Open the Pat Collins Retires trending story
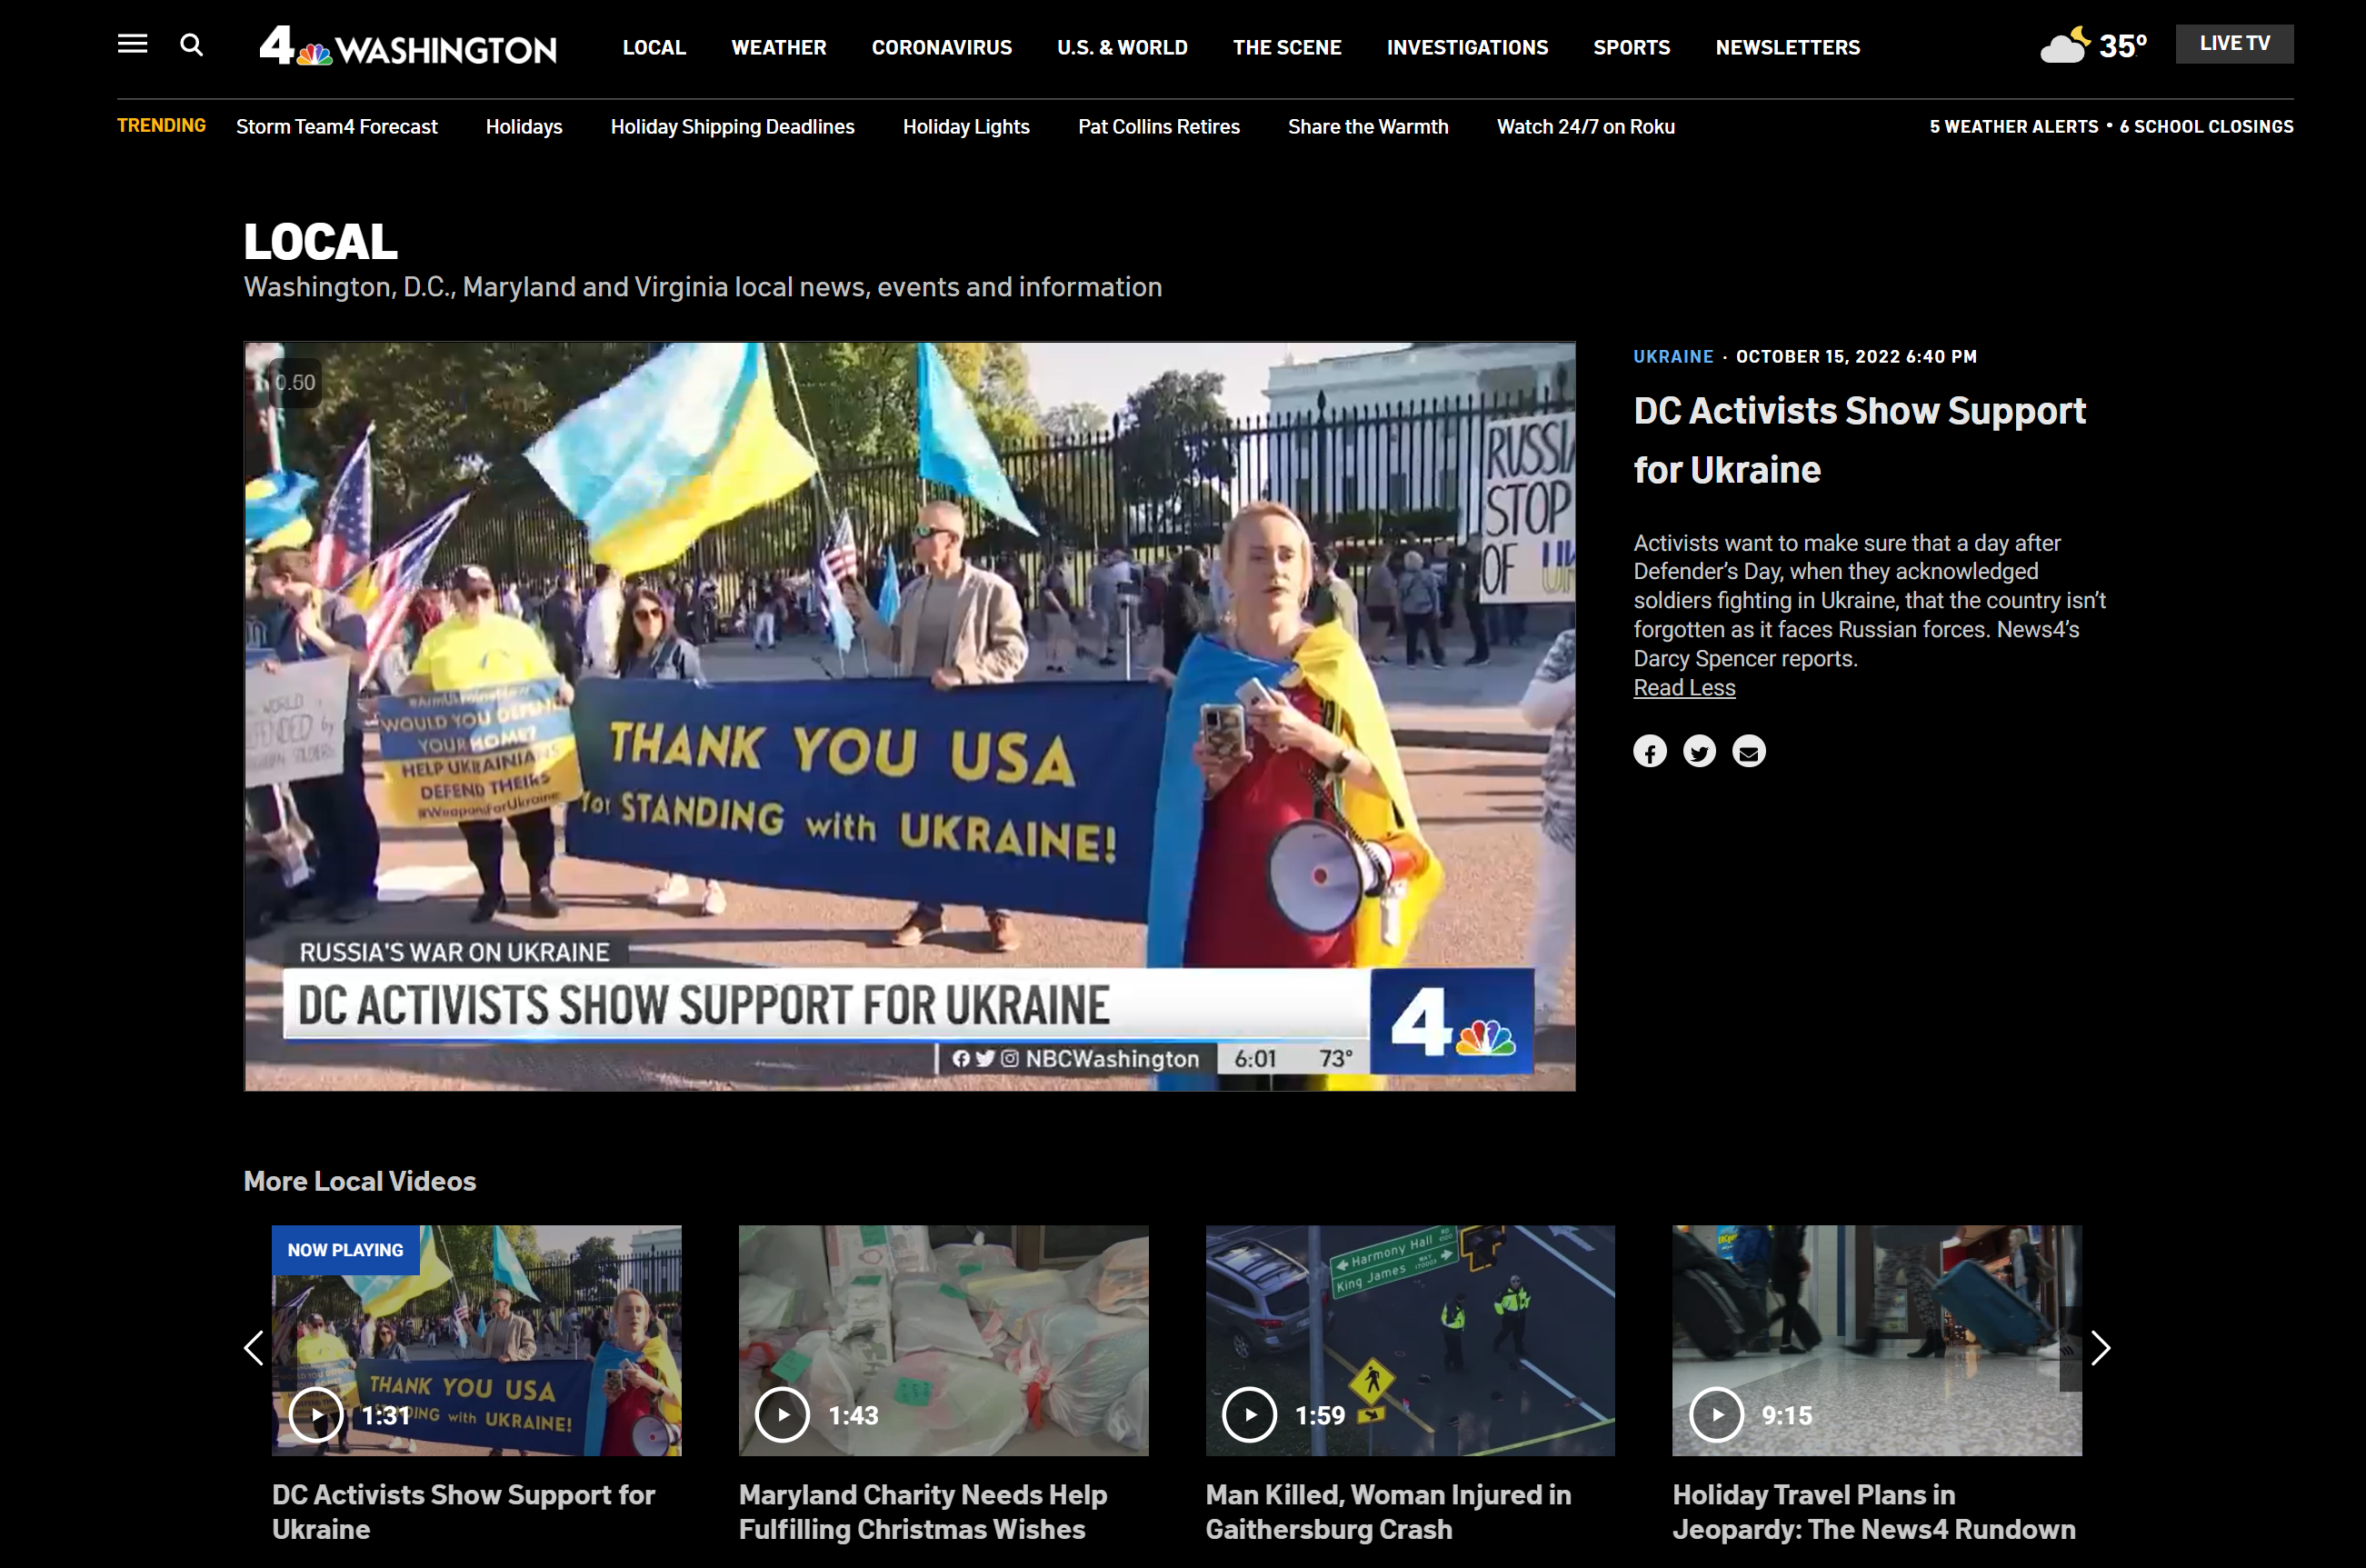 tap(1158, 126)
